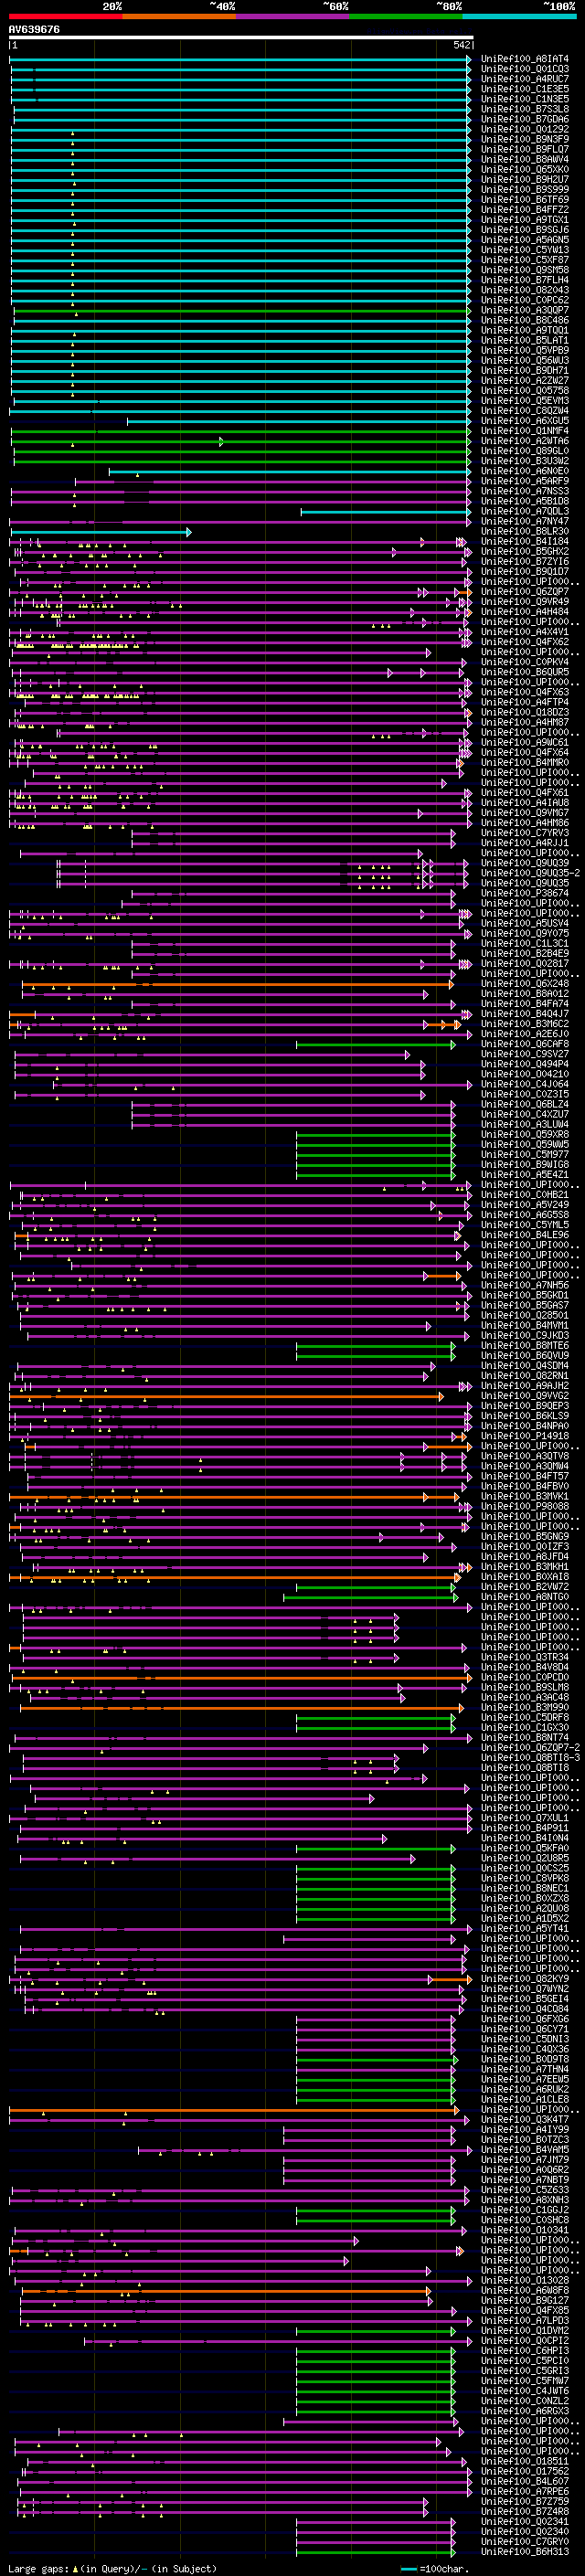Select the UniRef100_Q02341 label
This screenshot has width=585, height=2576.
coord(524,2522)
